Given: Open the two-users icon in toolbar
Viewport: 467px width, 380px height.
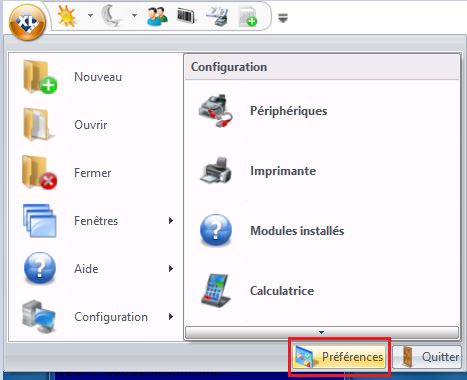Looking at the screenshot, I should click(x=157, y=16).
